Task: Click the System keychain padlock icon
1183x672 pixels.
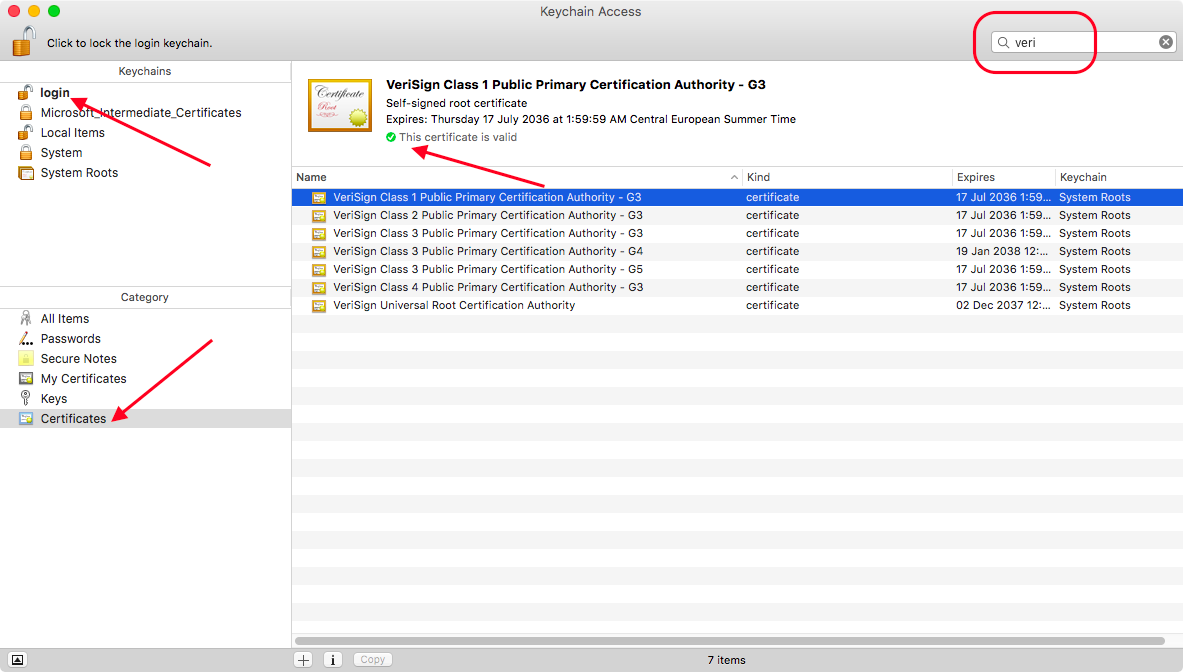Action: point(26,152)
